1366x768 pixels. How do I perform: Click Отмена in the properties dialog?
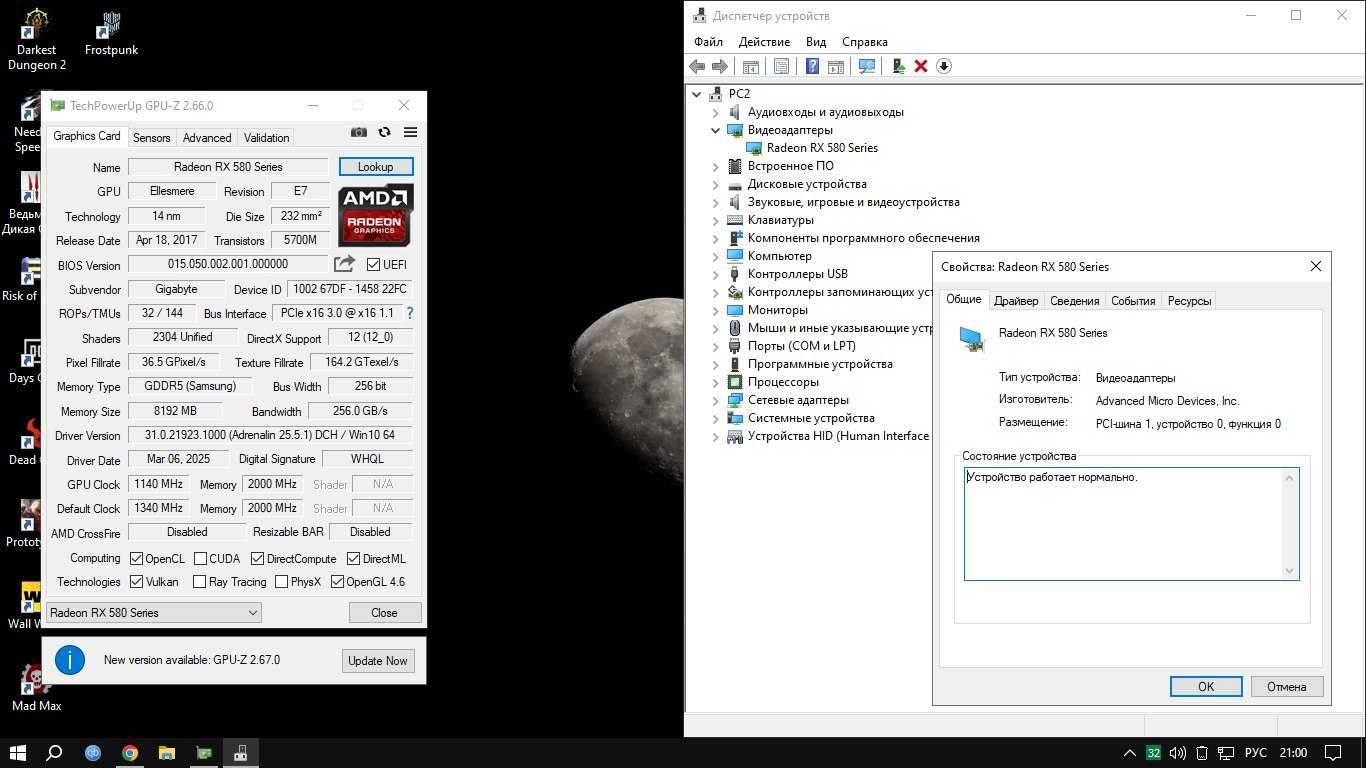(1287, 686)
